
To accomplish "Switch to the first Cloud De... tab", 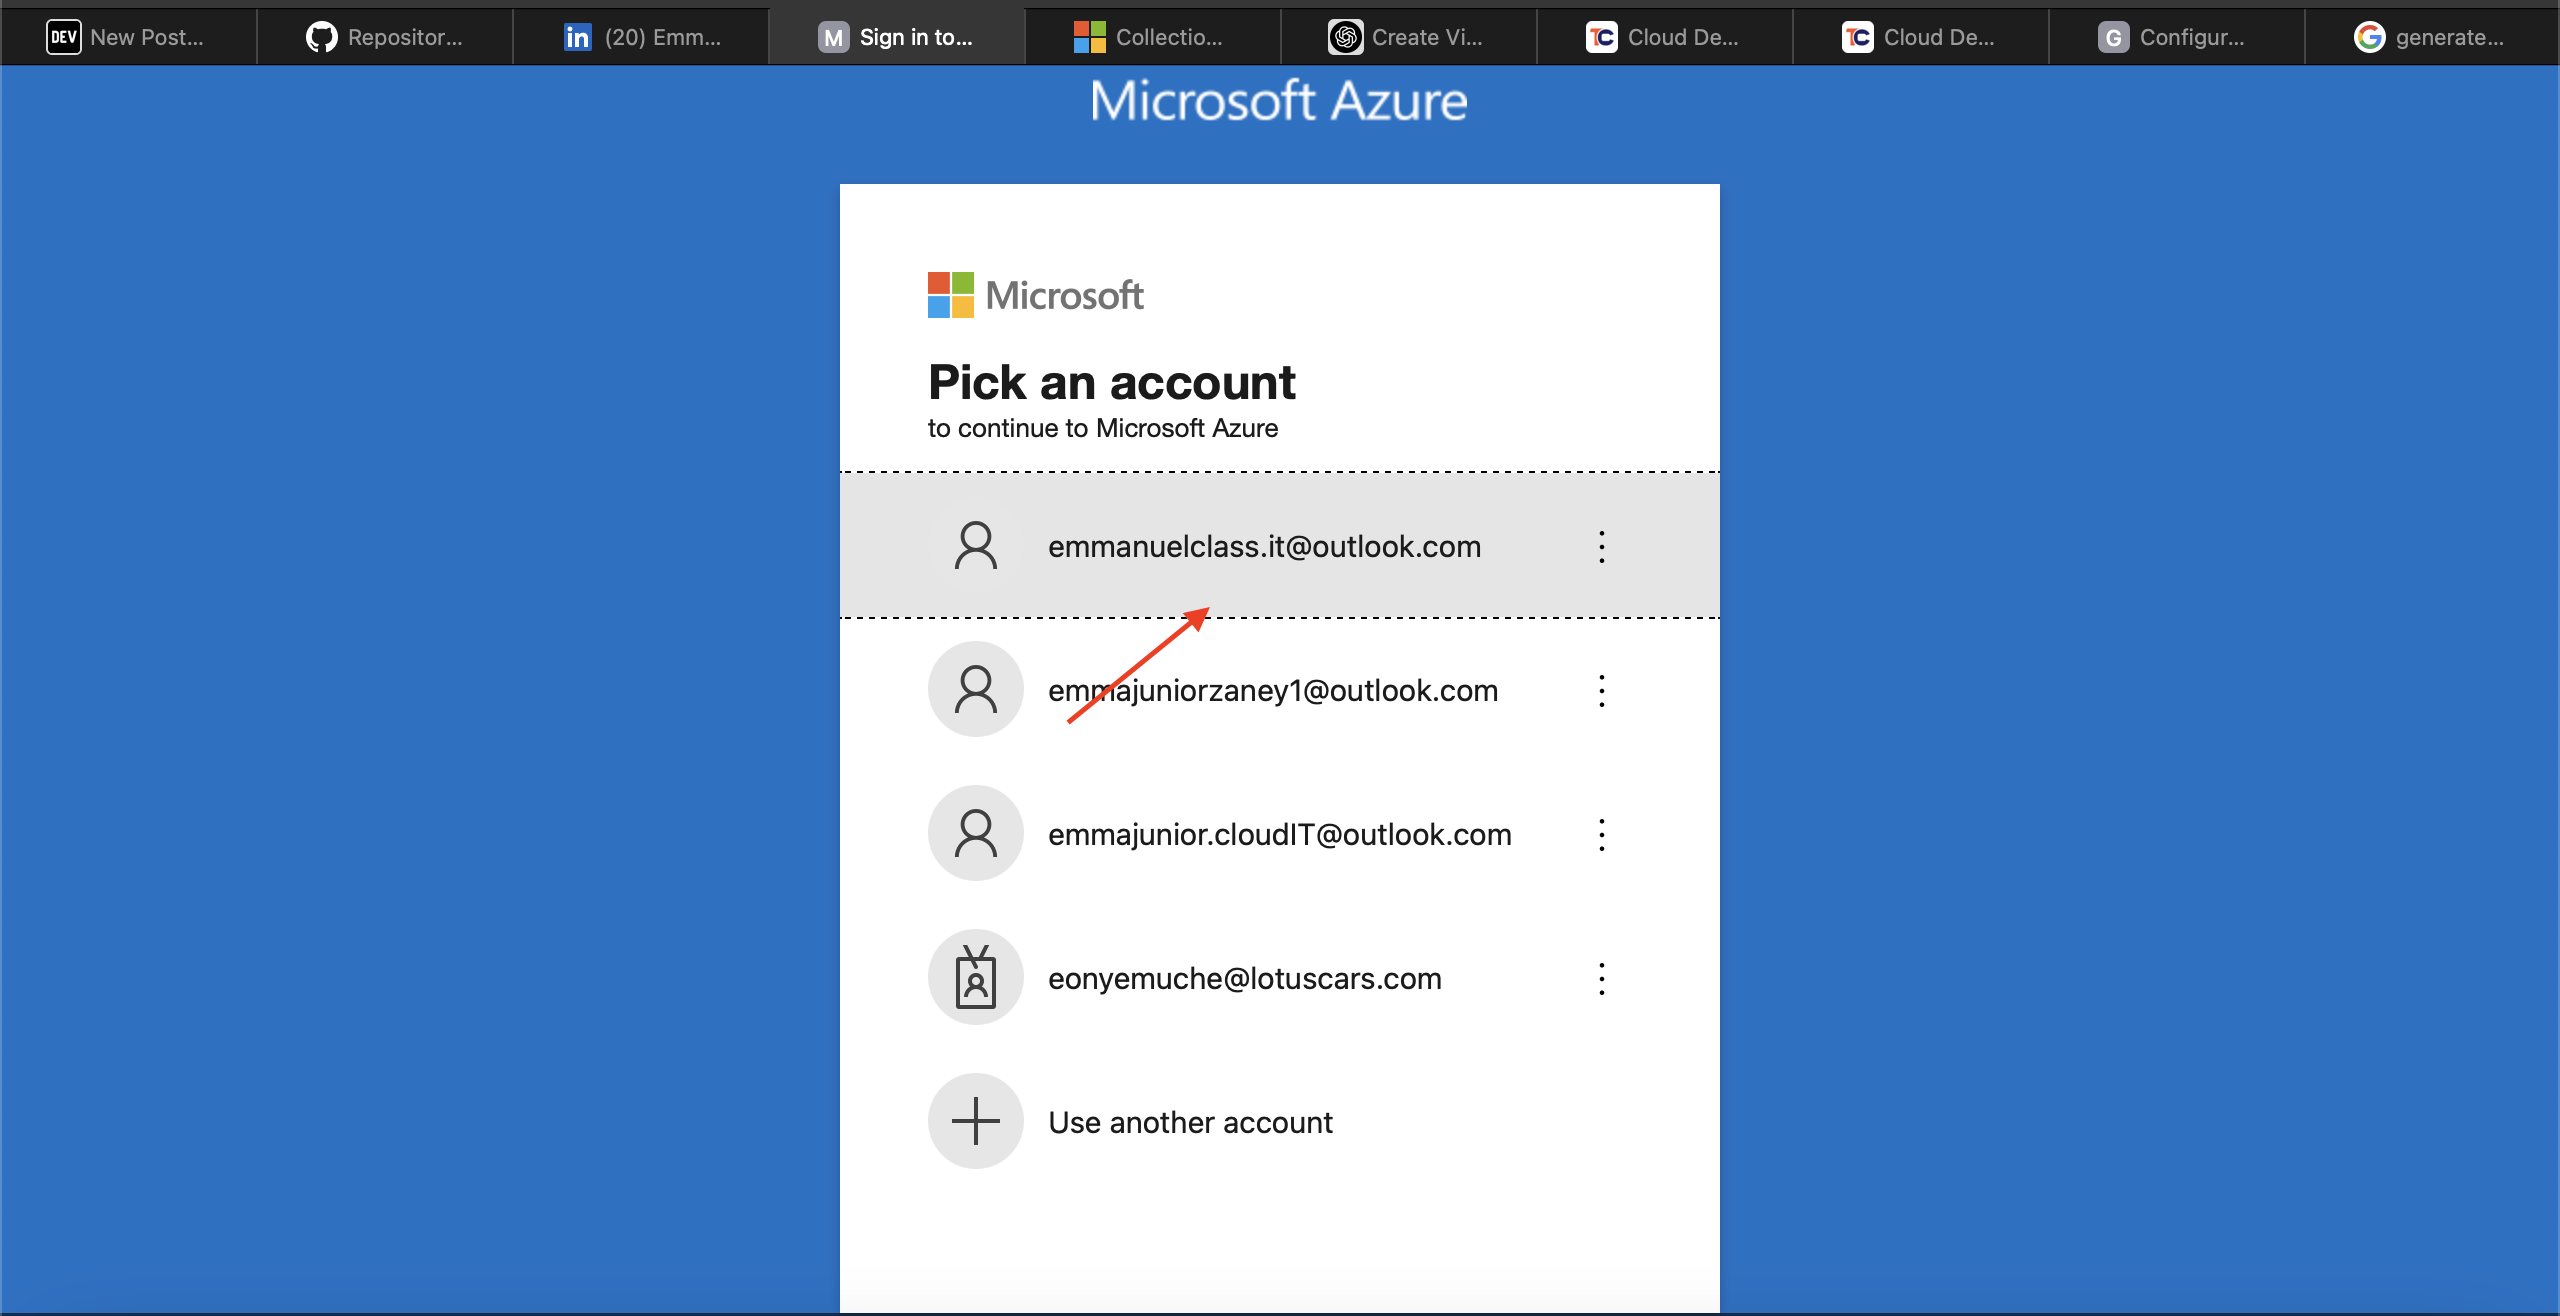I will (x=1665, y=37).
